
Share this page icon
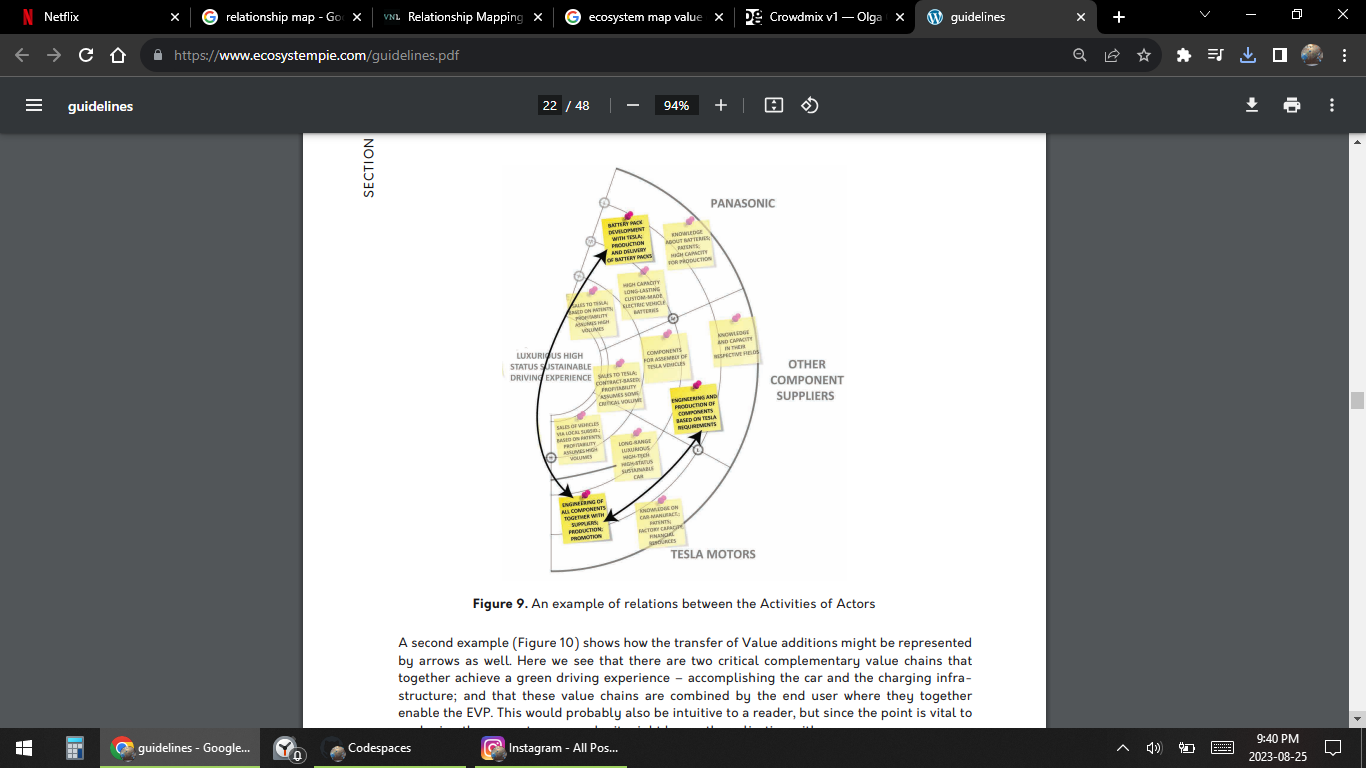tap(1112, 56)
